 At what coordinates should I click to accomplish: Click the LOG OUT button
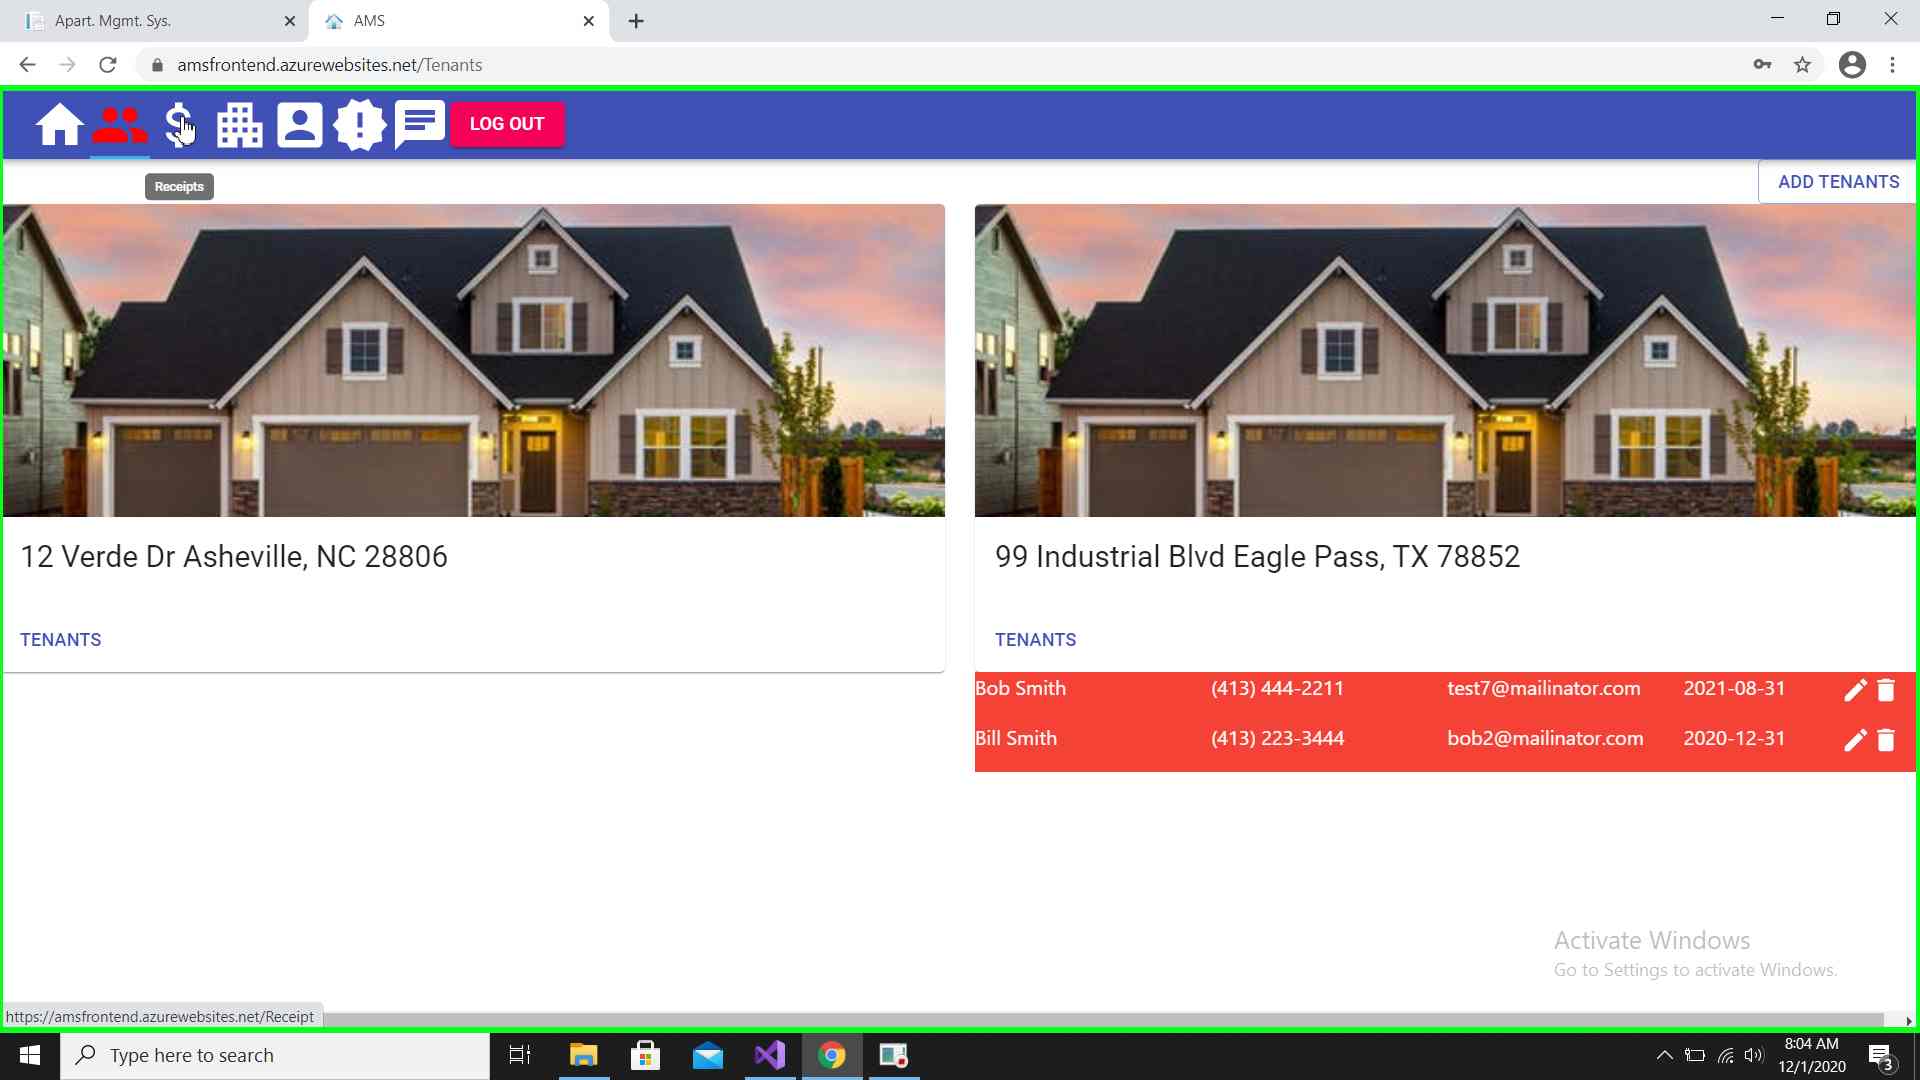pyautogui.click(x=507, y=124)
